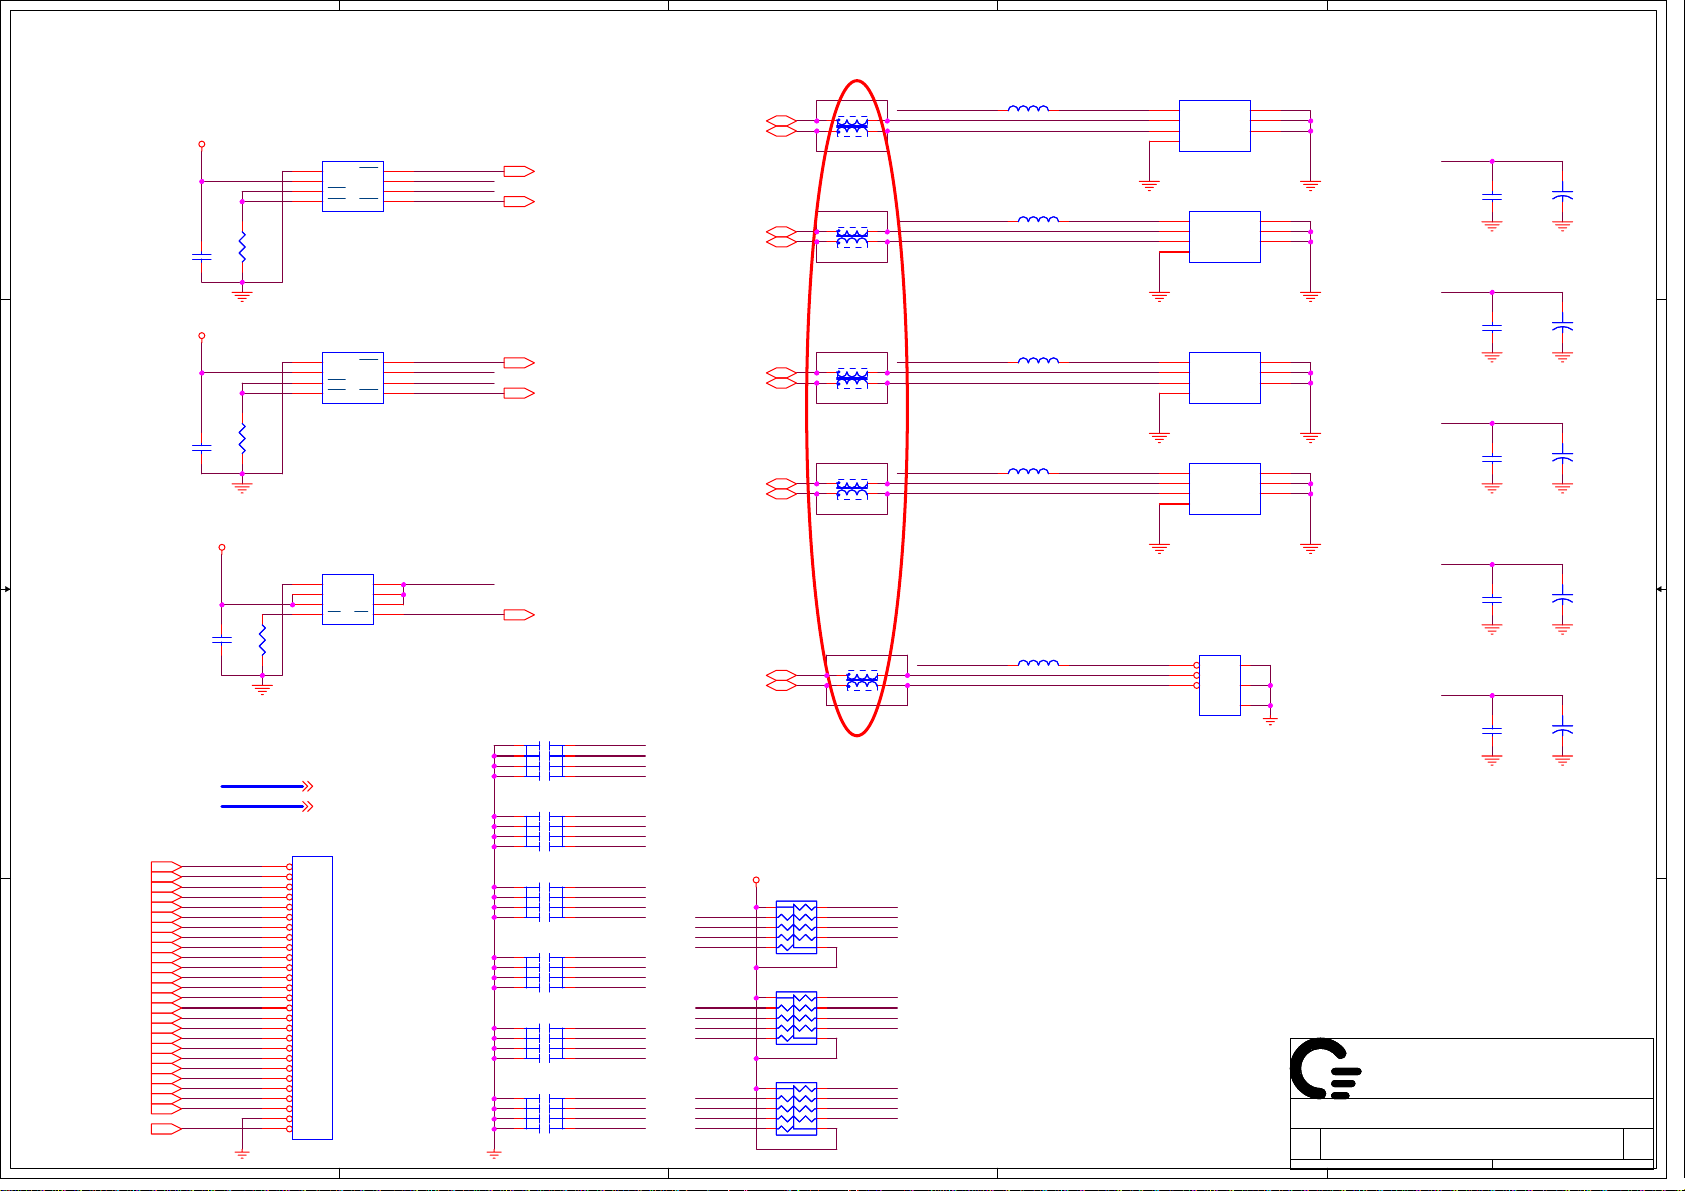This screenshot has height=1191, width=1685.
Task: Select the small three-pin connector box at lower right
Action: coord(1220,686)
